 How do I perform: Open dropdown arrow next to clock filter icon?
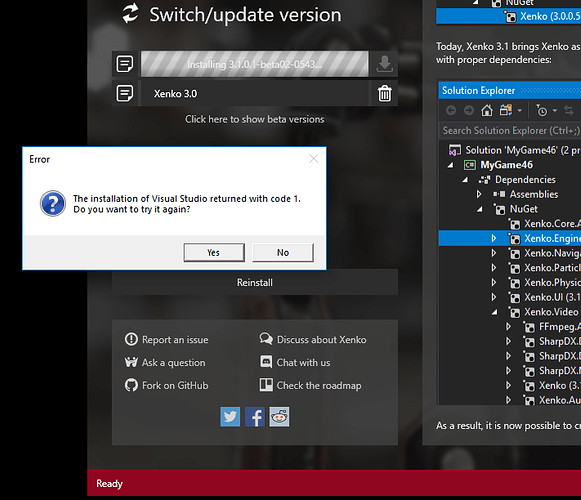[555, 110]
